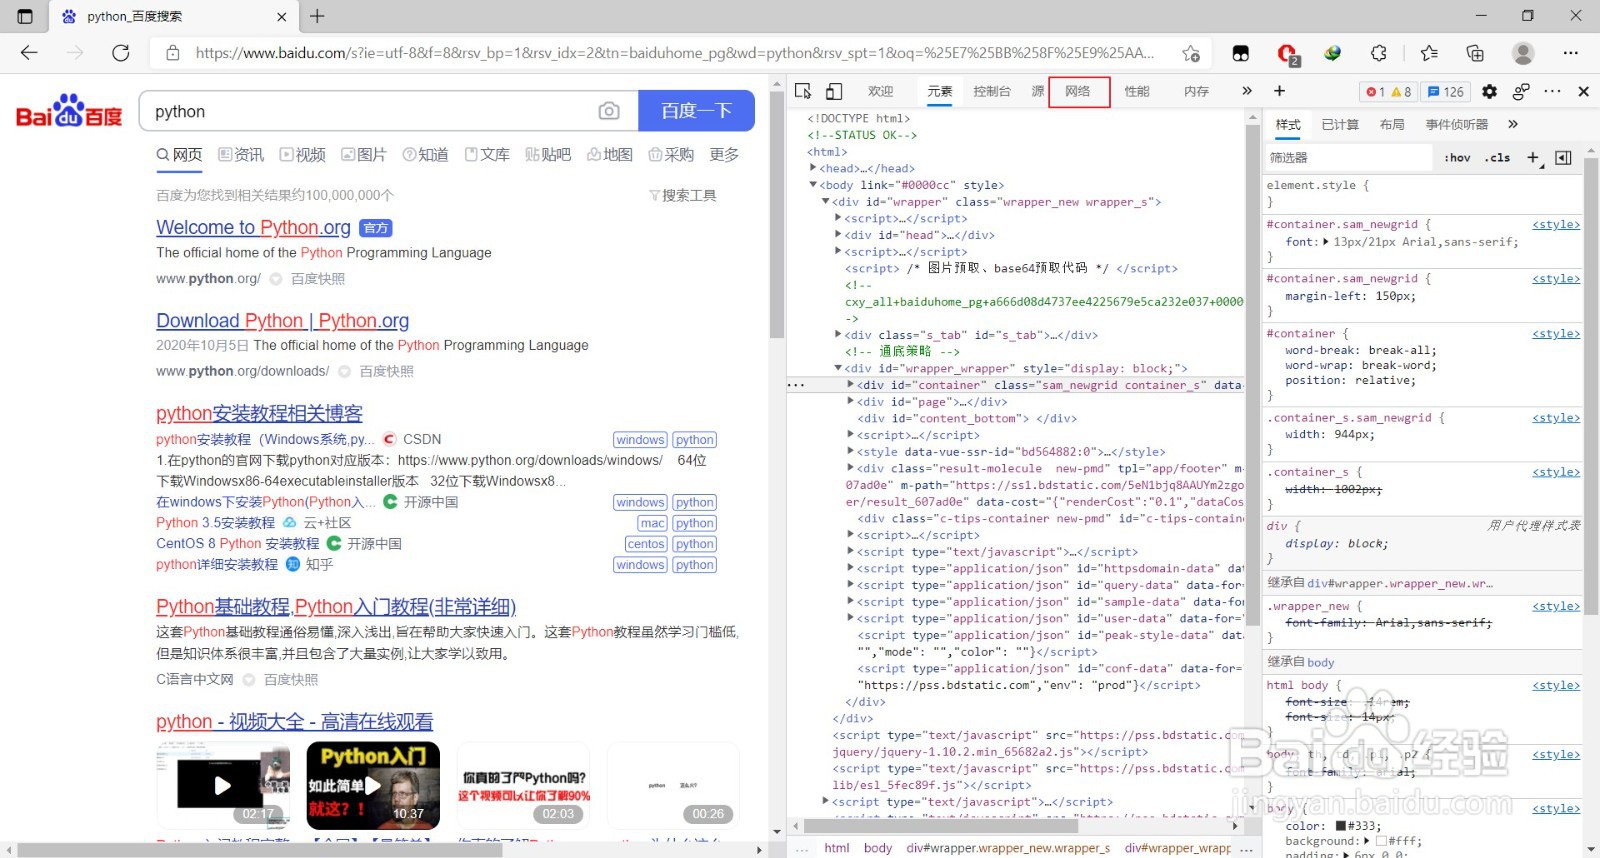Show more DevTools tabs chevron
The image size is (1600, 858).
point(1246,91)
